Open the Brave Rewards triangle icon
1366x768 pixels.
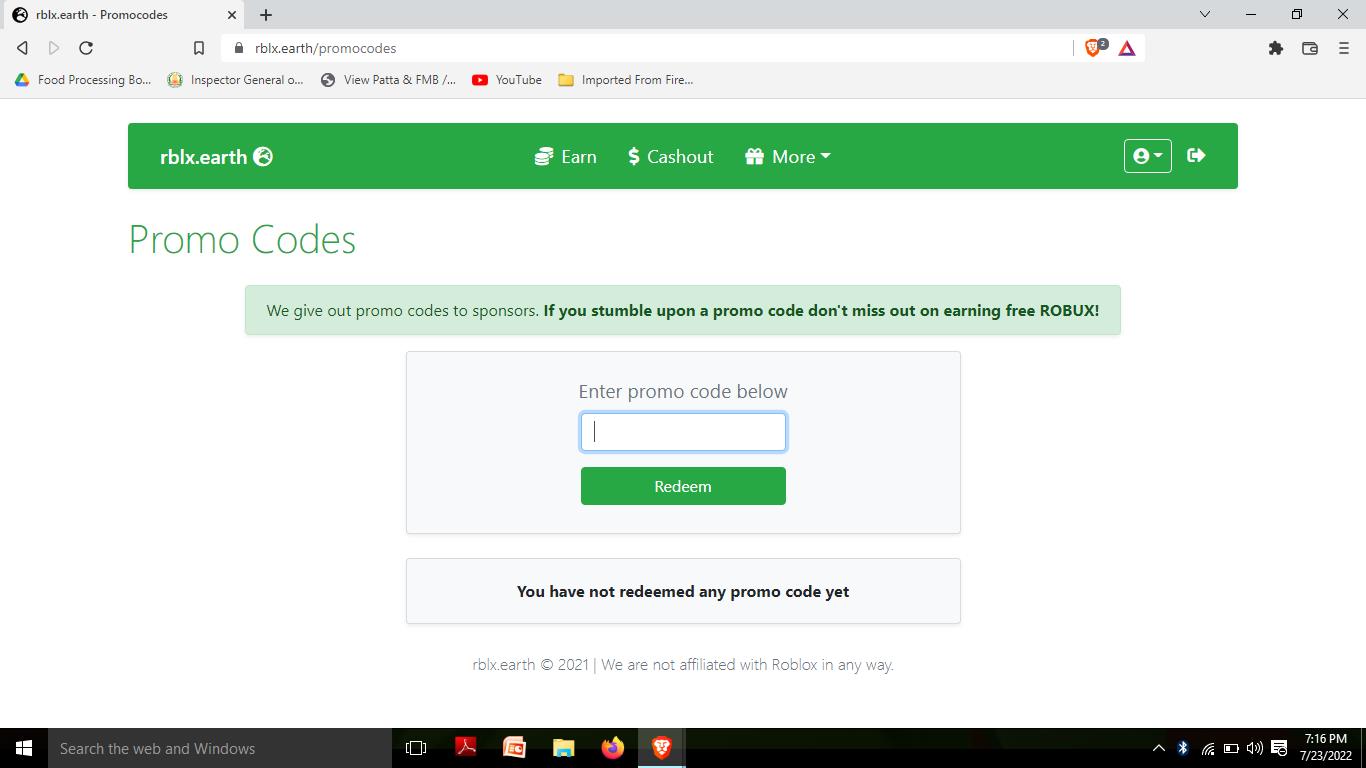pos(1127,48)
